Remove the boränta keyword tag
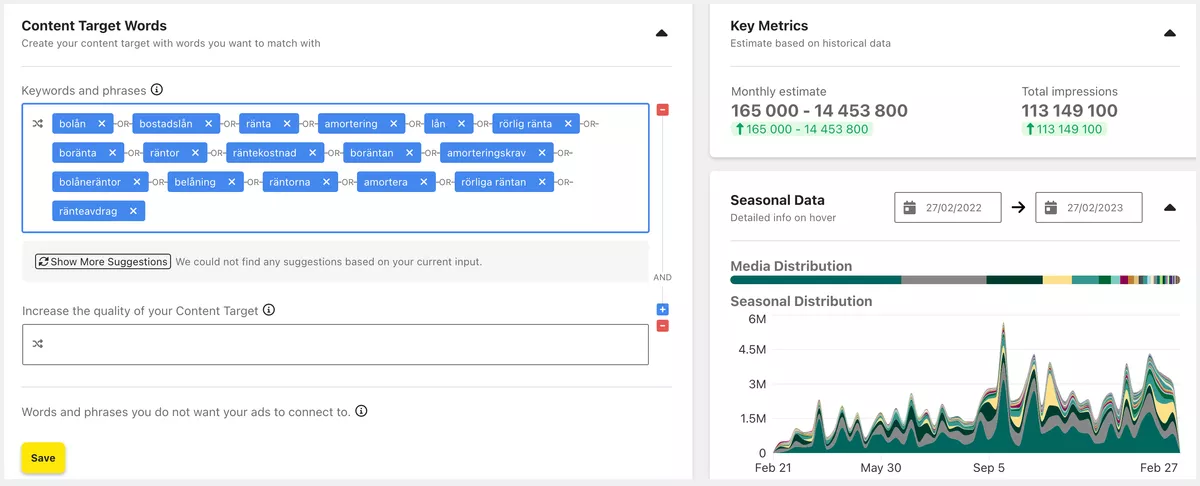Image resolution: width=1200 pixels, height=486 pixels. (112, 153)
